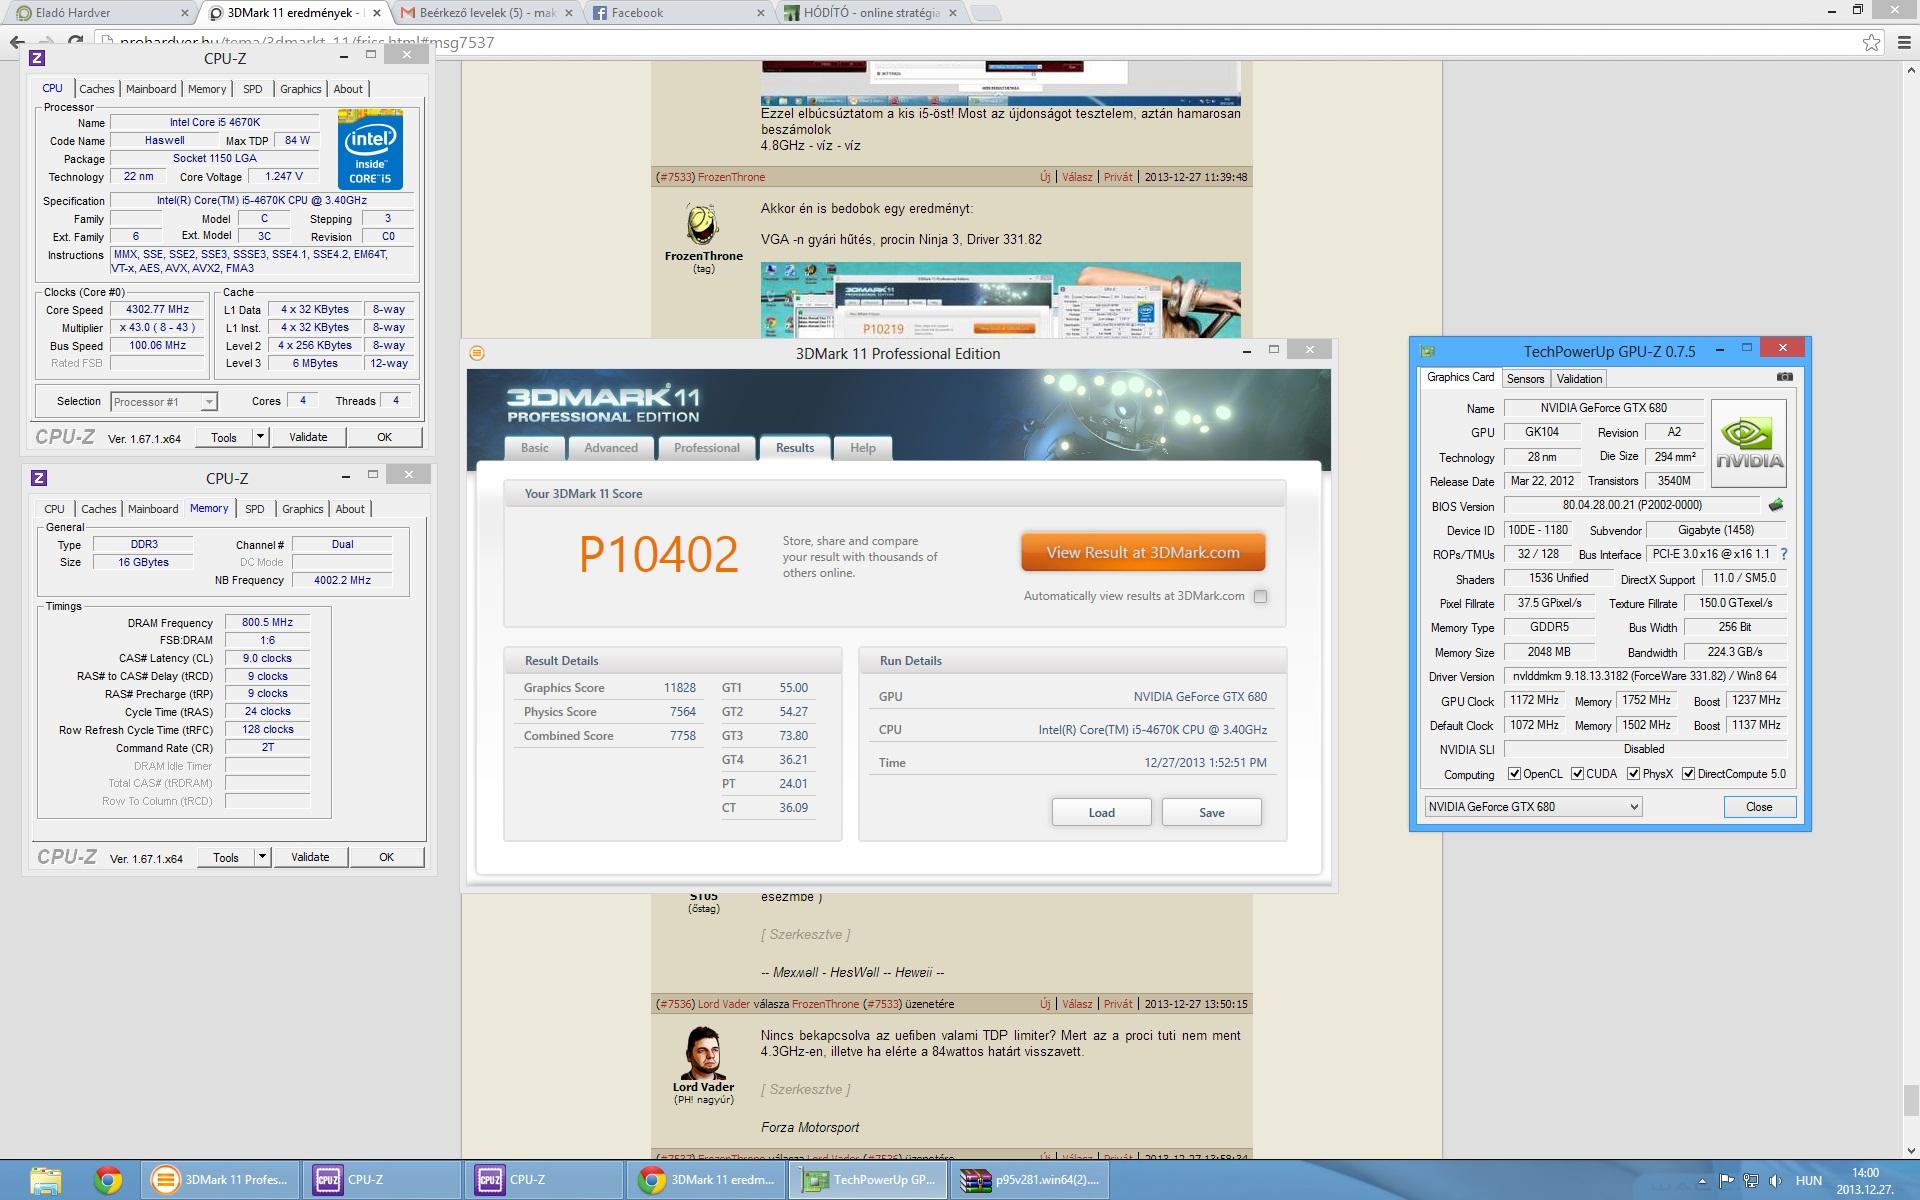Image resolution: width=1920 pixels, height=1200 pixels.
Task: Click the bus interface question mark
Action: click(1784, 554)
